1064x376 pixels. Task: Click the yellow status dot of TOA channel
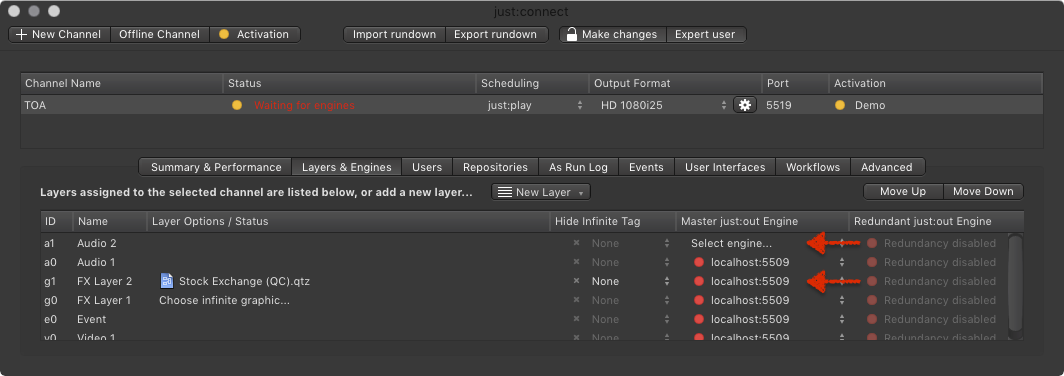click(237, 105)
